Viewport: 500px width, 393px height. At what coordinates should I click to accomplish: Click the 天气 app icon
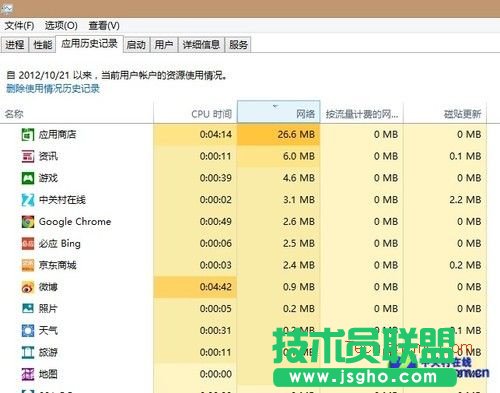(x=28, y=331)
